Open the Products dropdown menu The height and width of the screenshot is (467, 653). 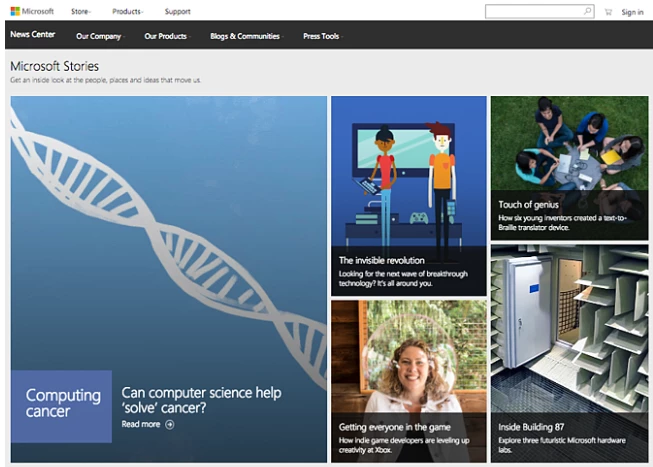coord(127,12)
